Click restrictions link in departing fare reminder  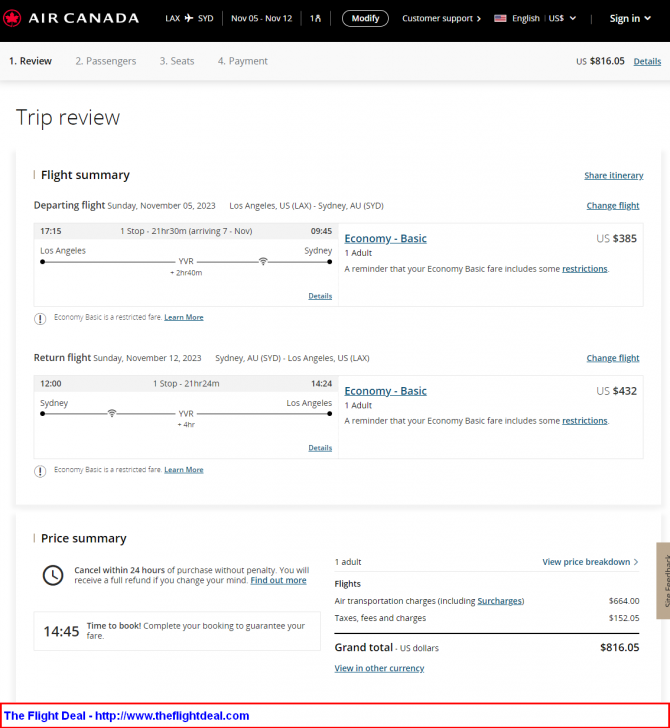pos(585,269)
